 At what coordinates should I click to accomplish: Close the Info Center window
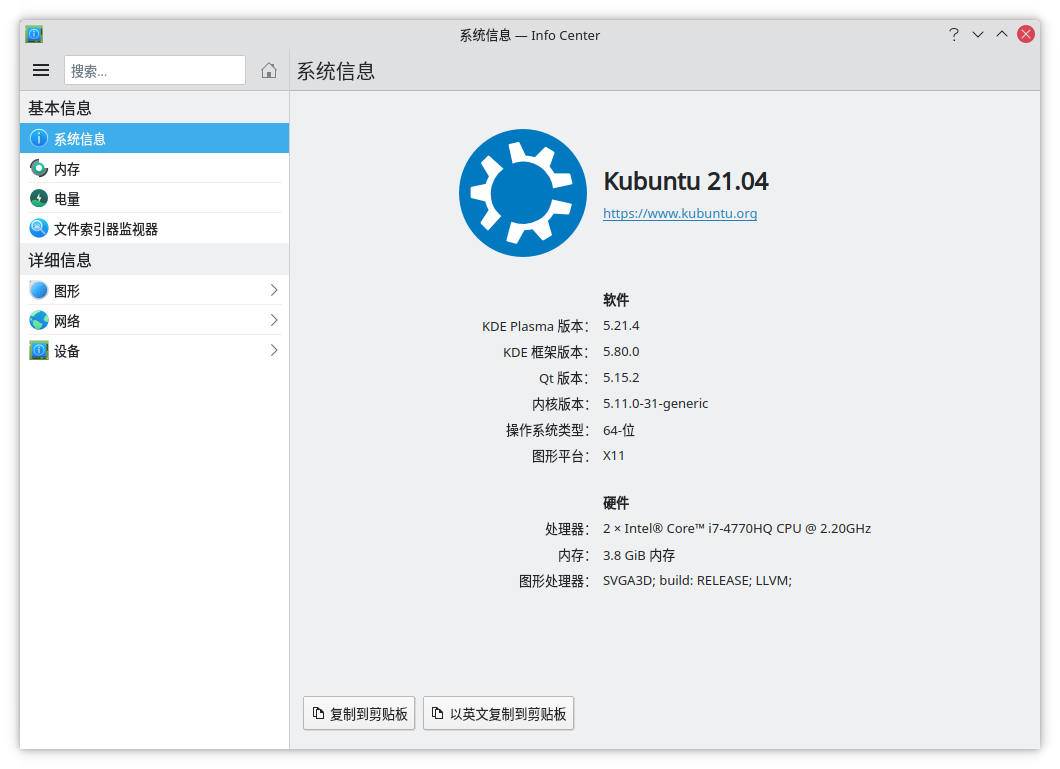(x=1026, y=34)
